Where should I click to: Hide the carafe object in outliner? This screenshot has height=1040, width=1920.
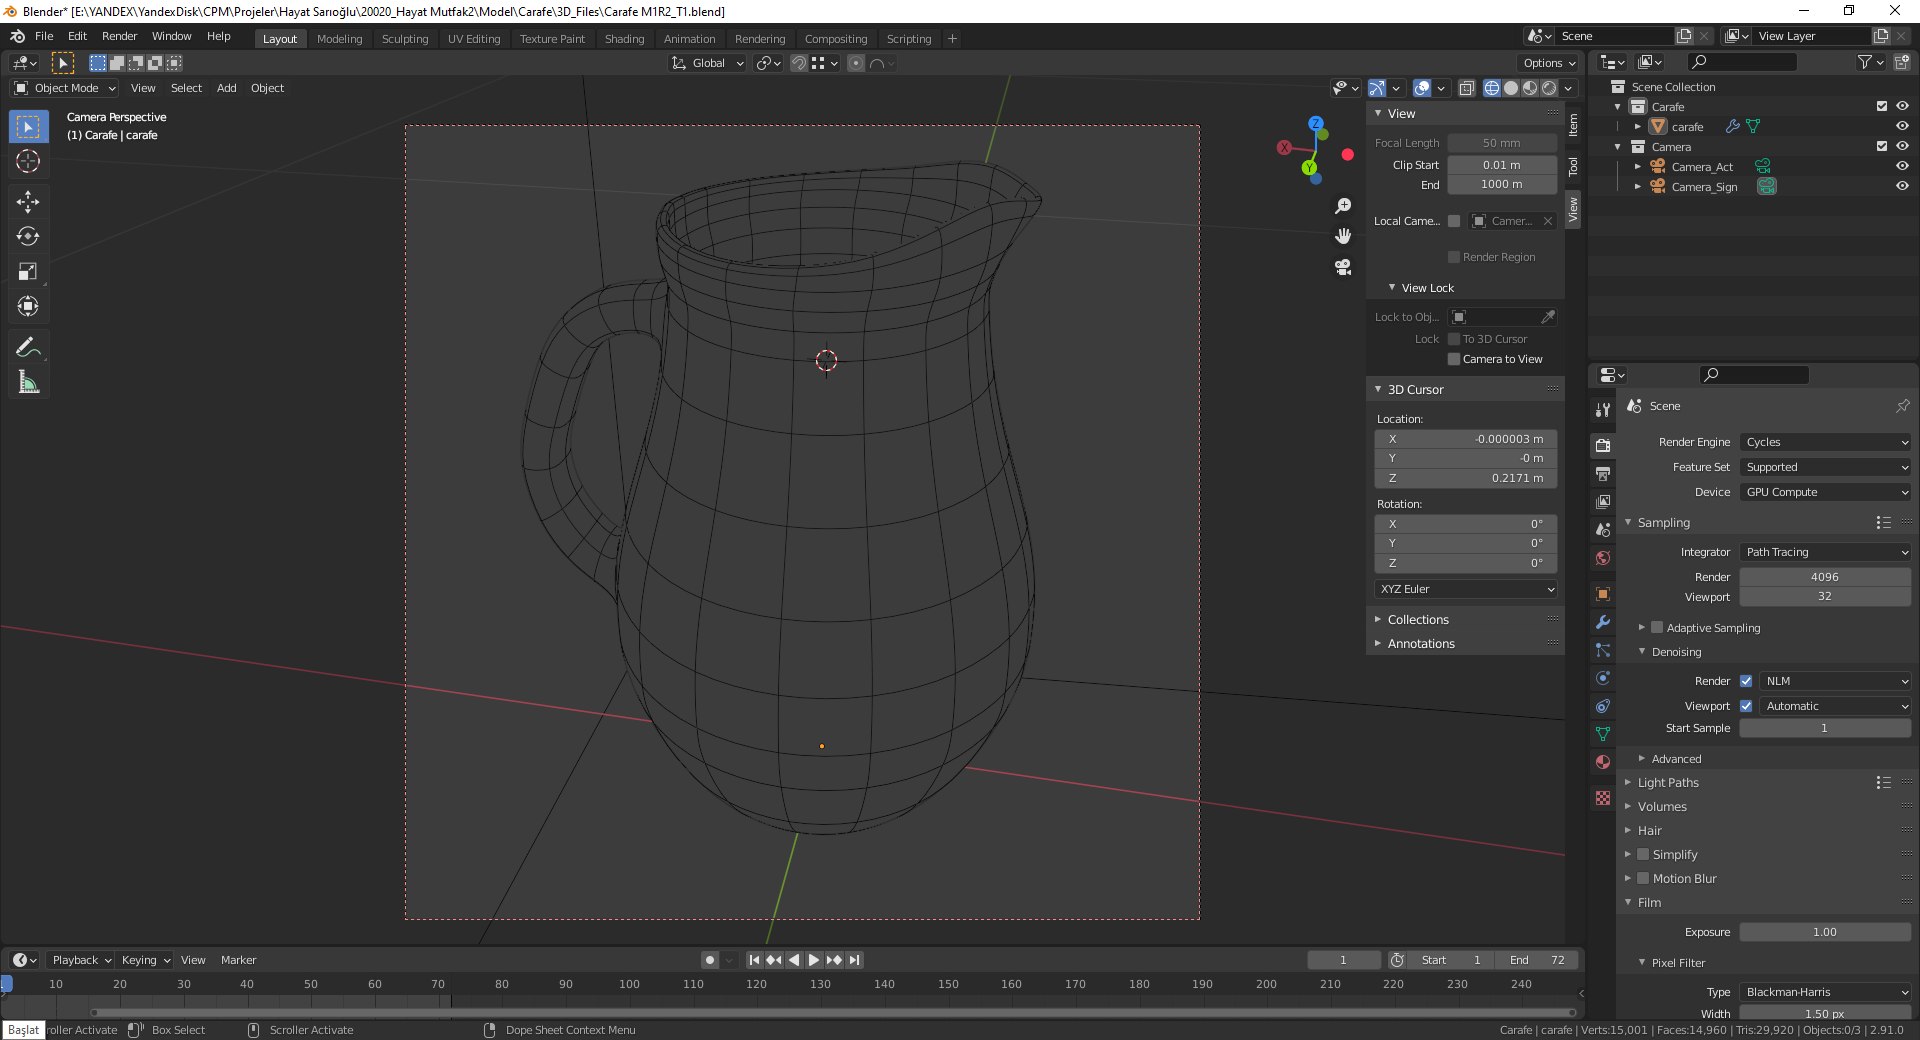pos(1902,126)
